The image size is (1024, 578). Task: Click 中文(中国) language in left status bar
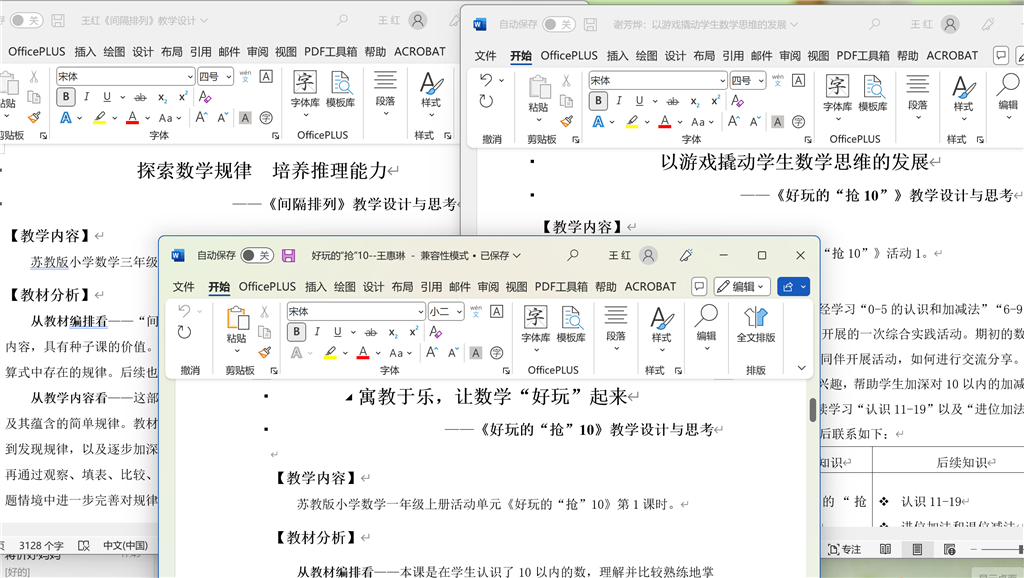(x=125, y=545)
